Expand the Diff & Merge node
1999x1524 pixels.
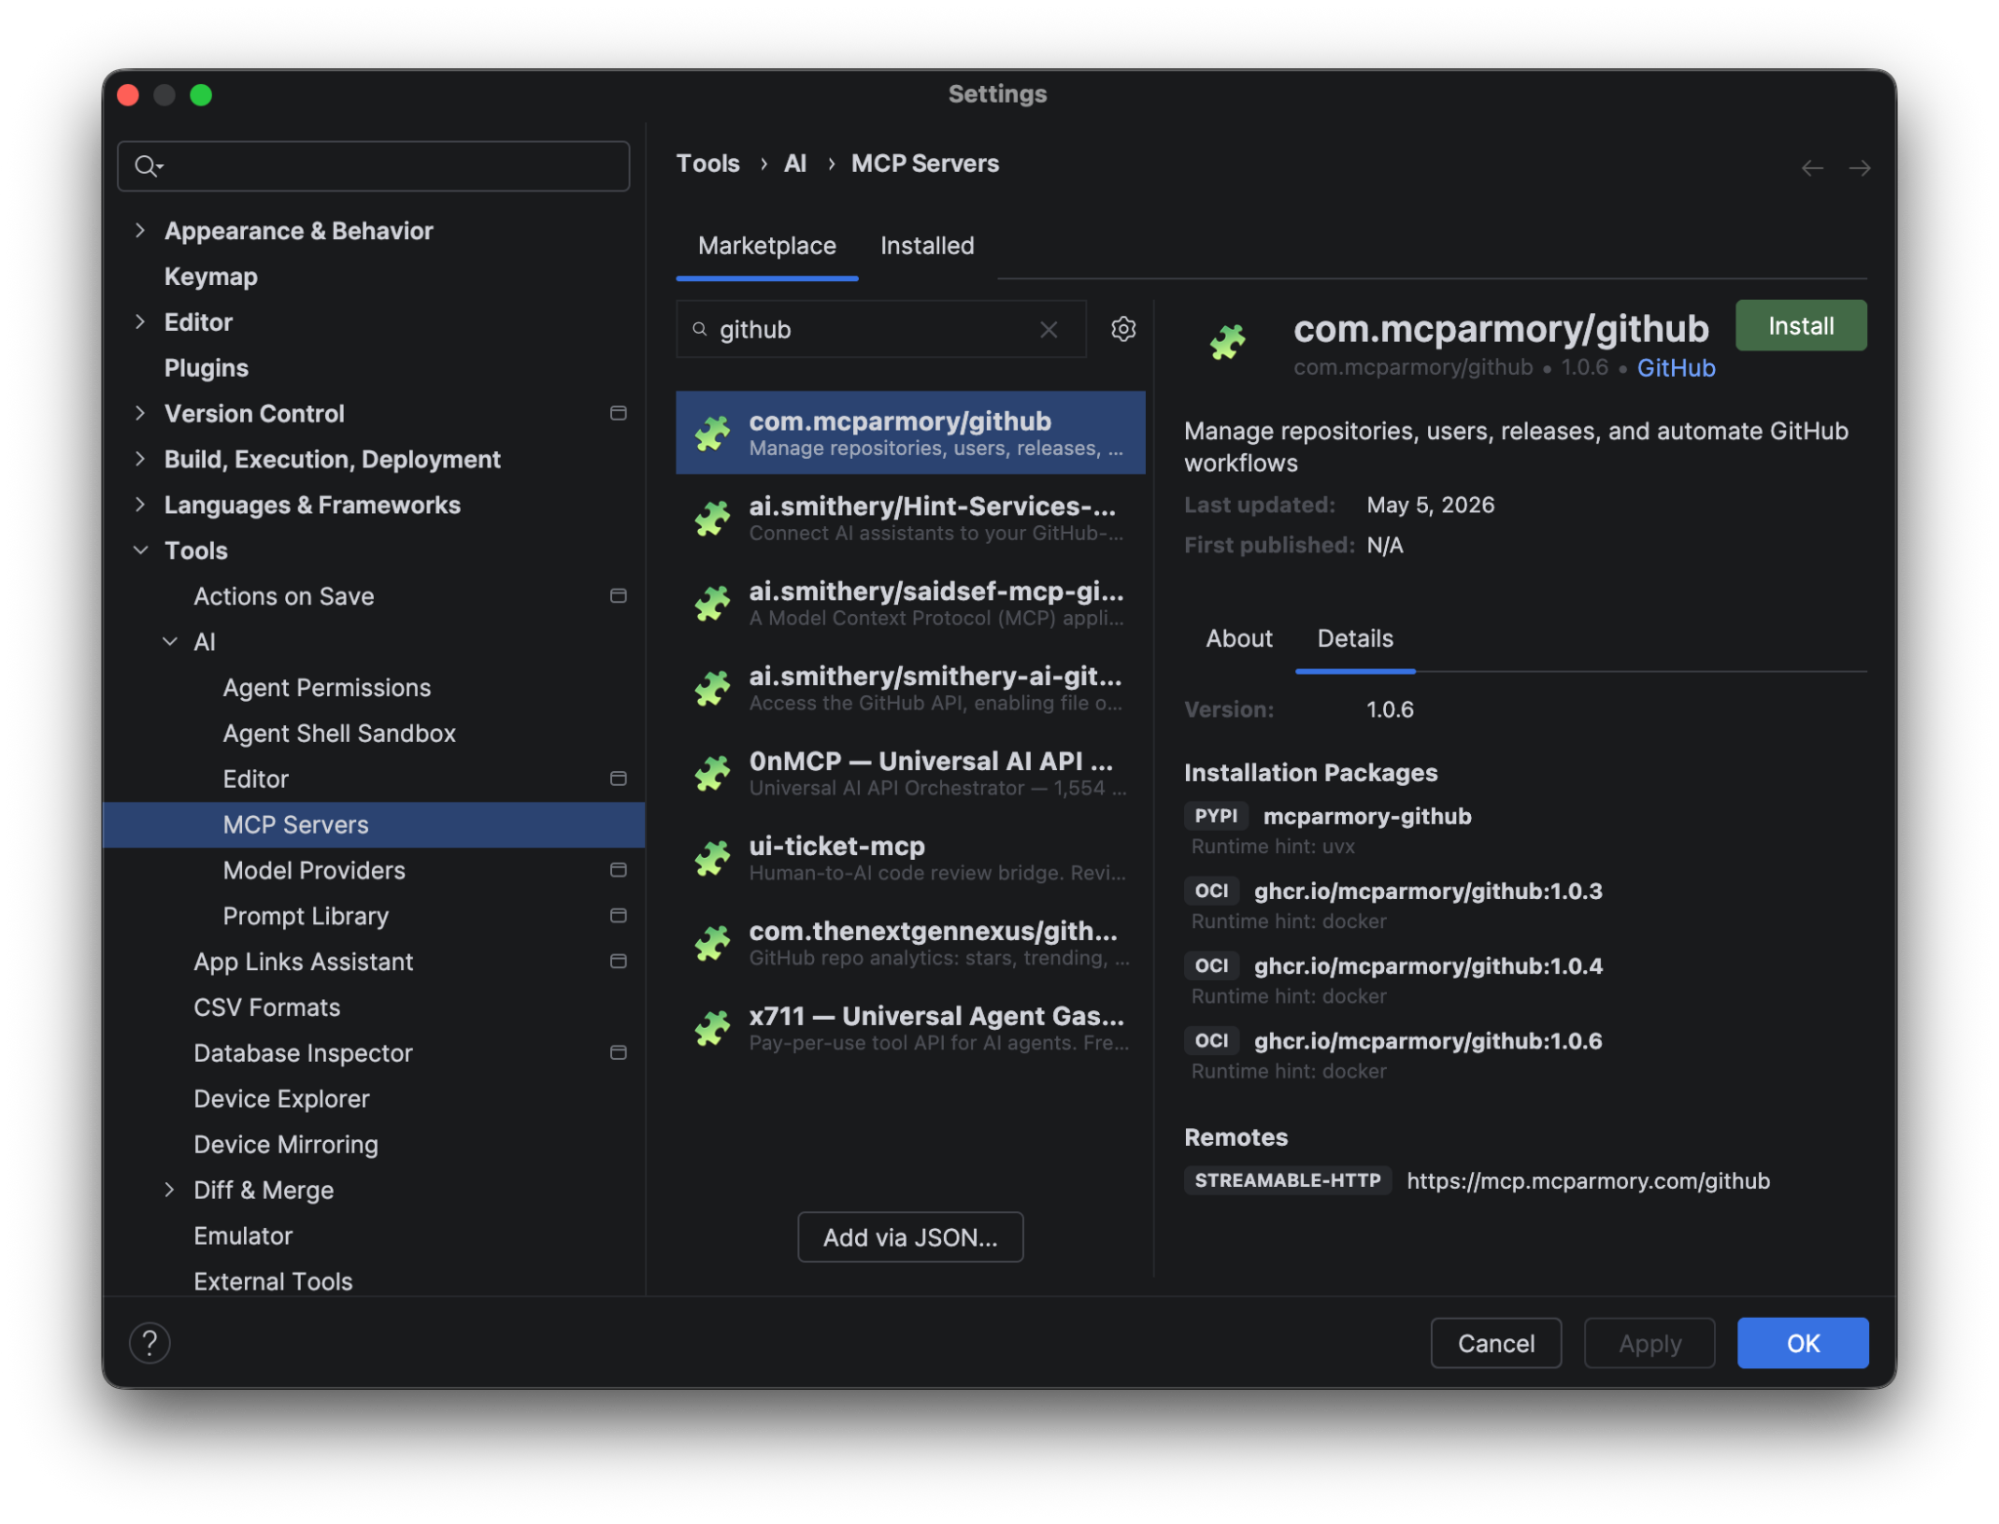coord(170,1189)
